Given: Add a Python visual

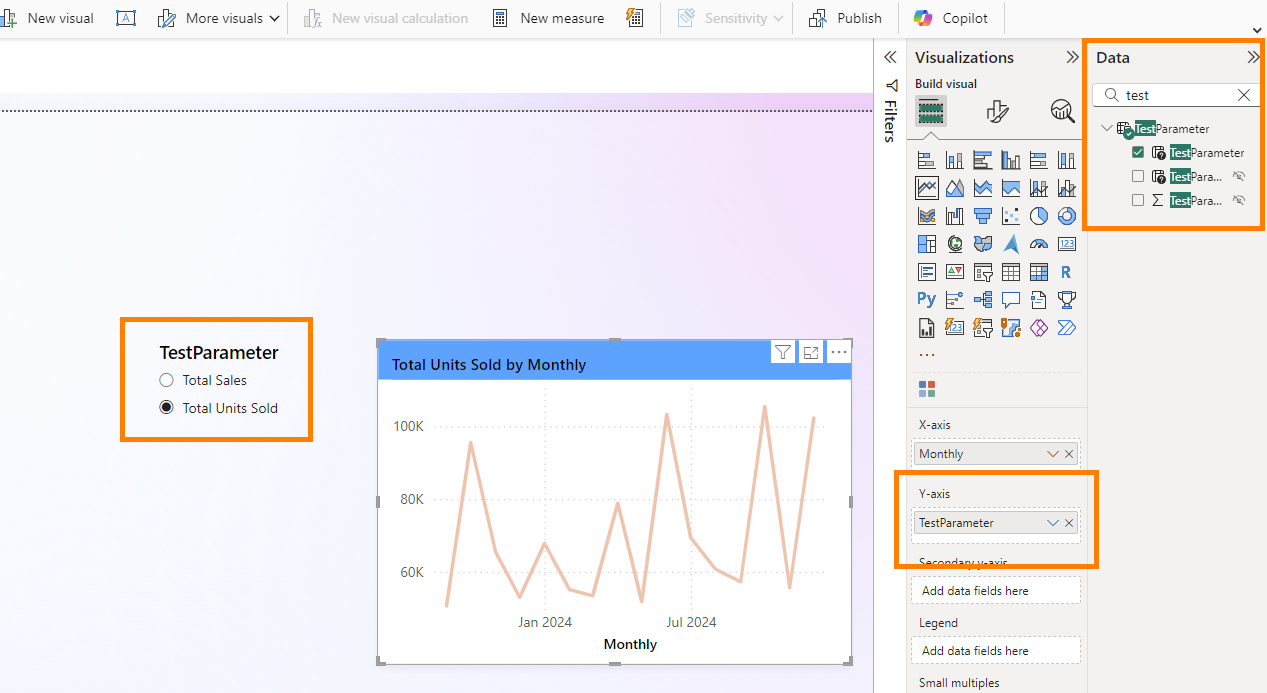Looking at the screenshot, I should tap(926, 299).
